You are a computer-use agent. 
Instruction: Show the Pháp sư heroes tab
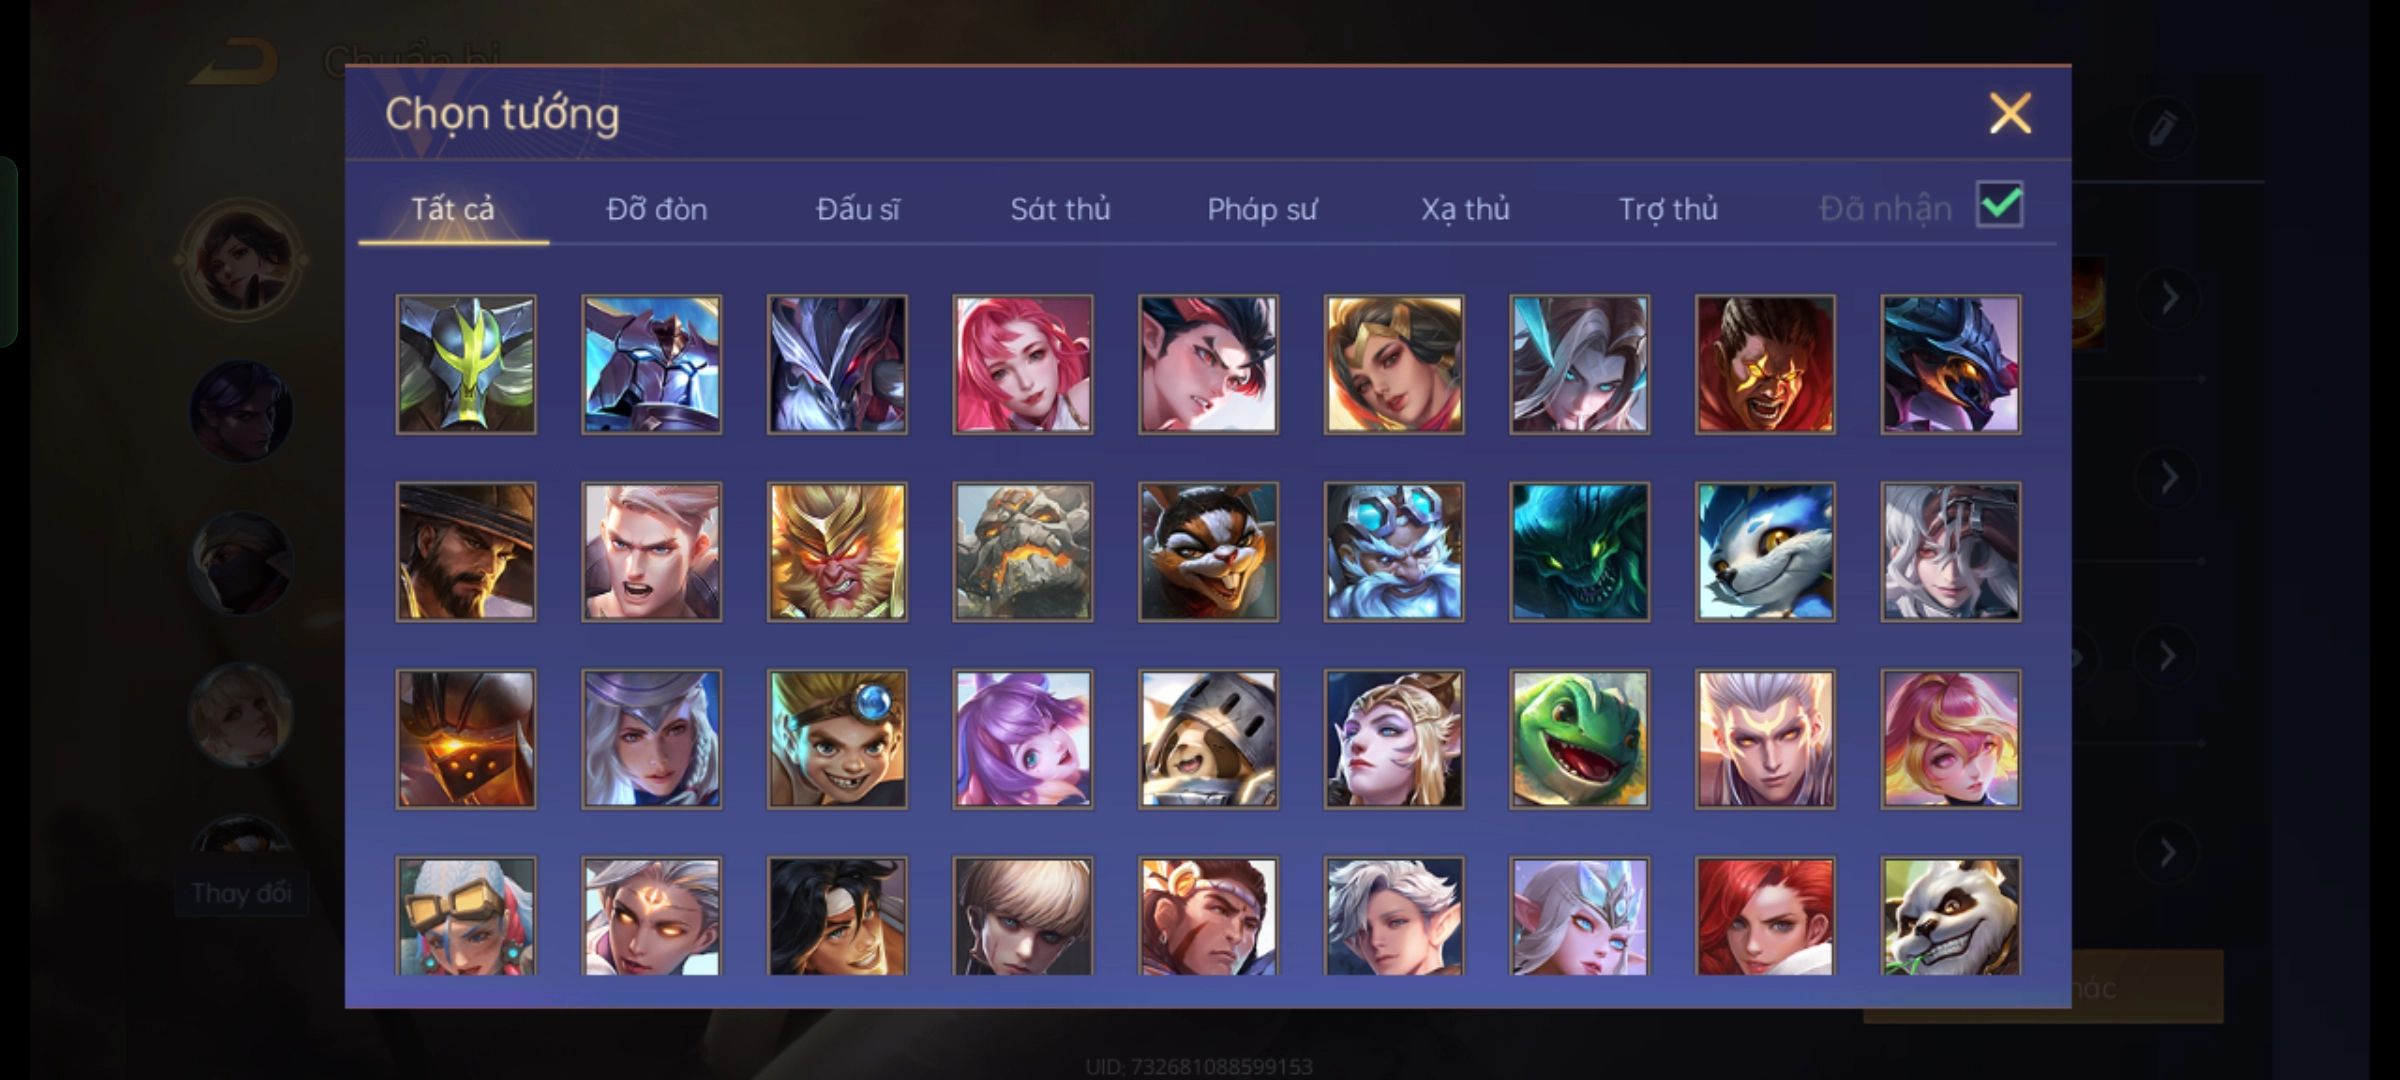(x=1262, y=209)
